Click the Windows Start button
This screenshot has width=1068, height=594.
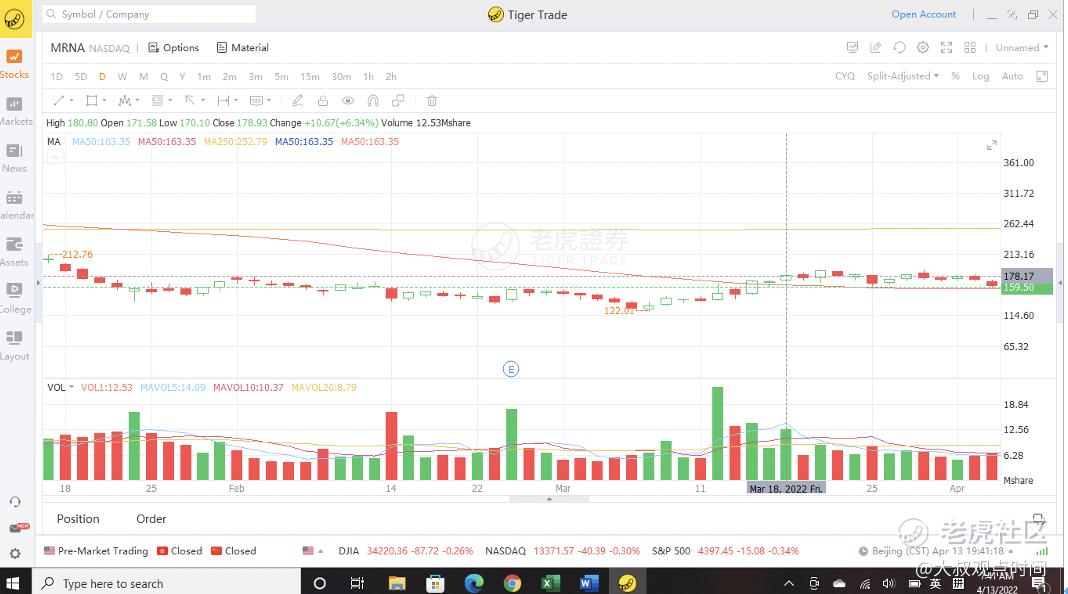click(13, 583)
